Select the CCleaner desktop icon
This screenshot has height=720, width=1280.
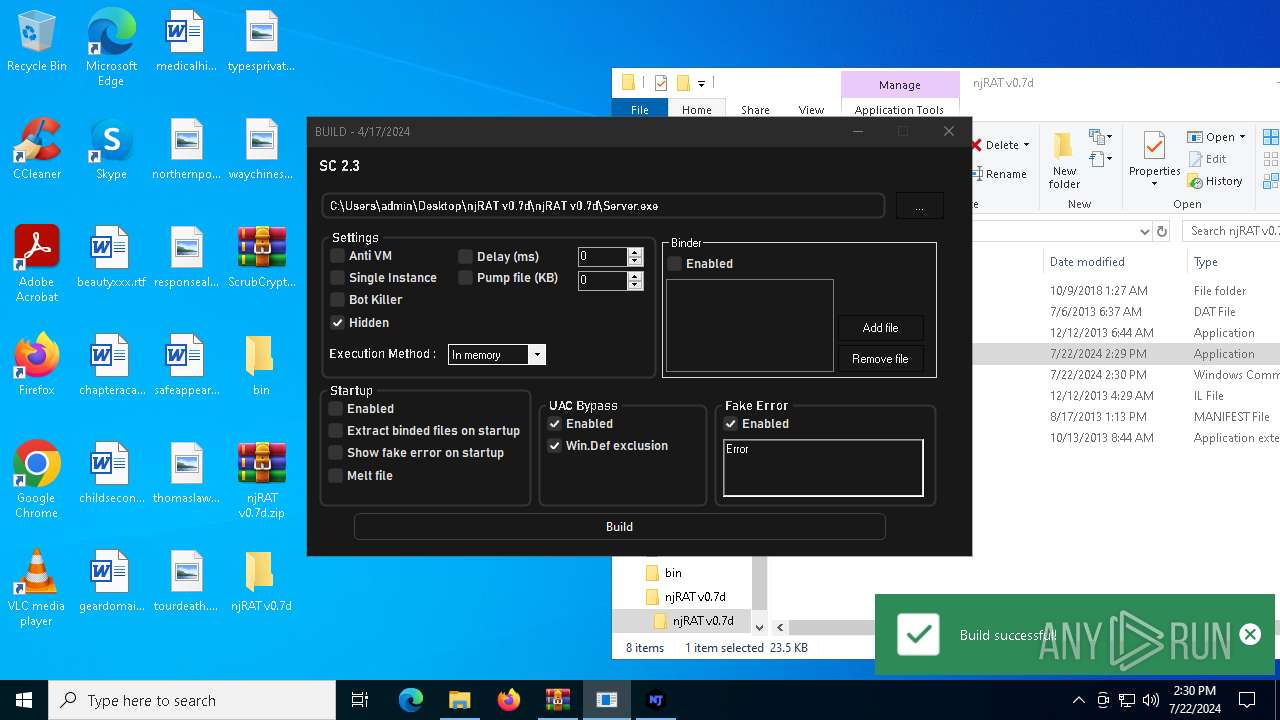pos(37,150)
